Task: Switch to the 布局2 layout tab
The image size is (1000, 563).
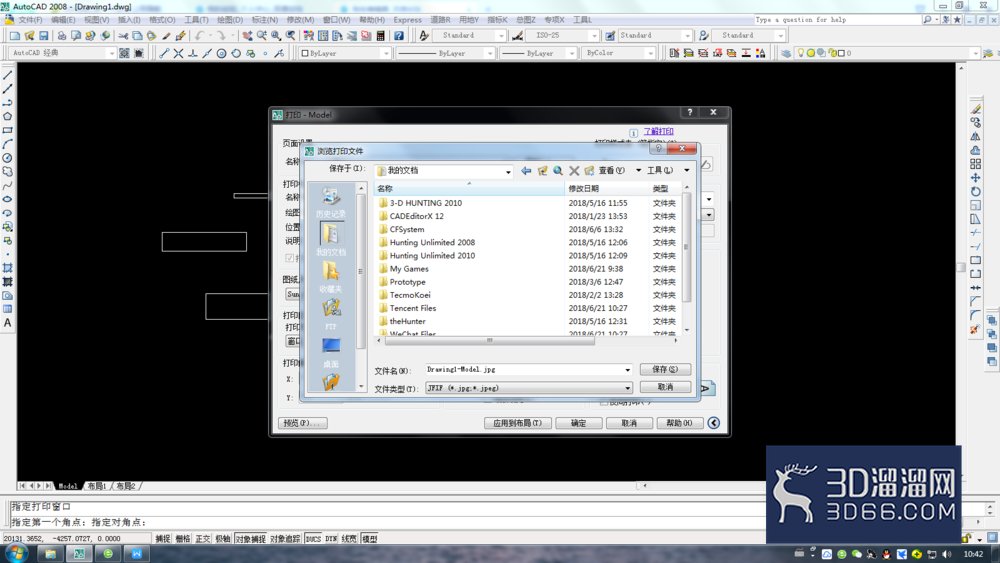Action: coord(126,486)
